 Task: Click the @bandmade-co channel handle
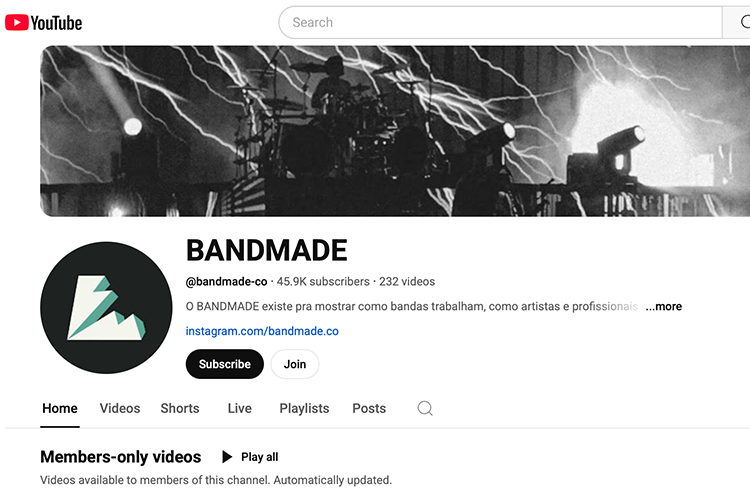click(226, 281)
